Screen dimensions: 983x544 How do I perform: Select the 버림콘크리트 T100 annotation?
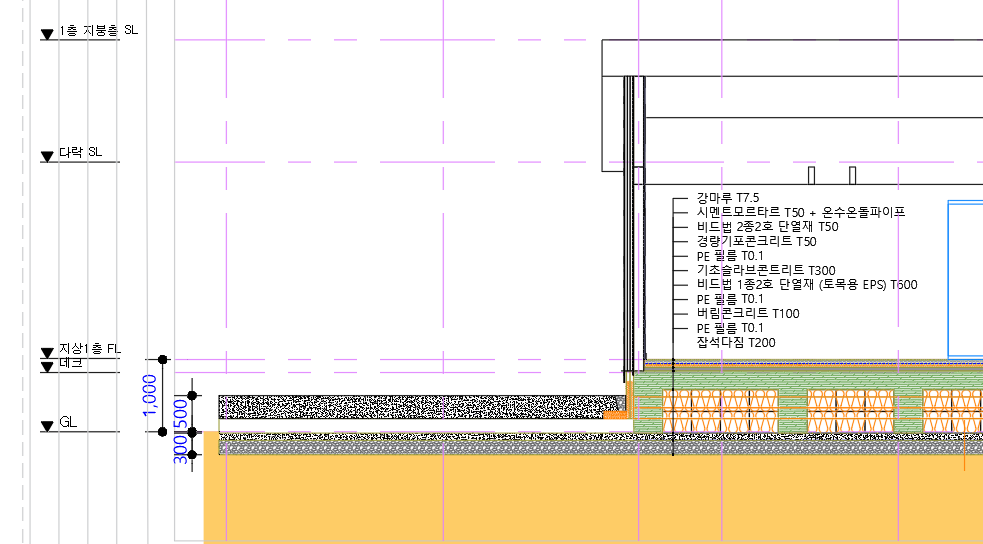coord(747,314)
